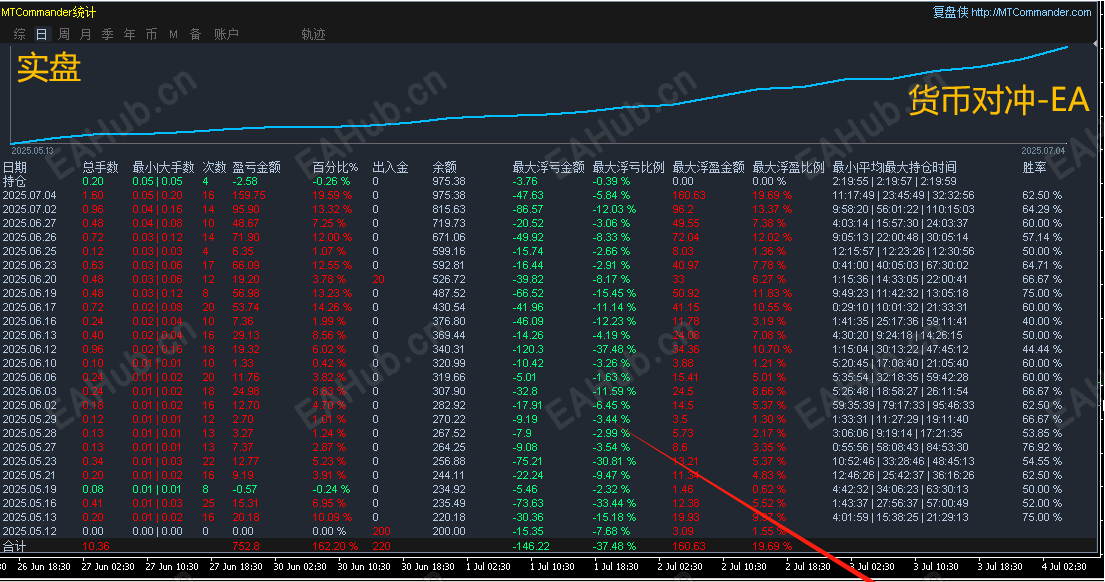Viewport: 1105px width, 582px height.
Task: Click the 日期 column header
Action: tap(15, 167)
